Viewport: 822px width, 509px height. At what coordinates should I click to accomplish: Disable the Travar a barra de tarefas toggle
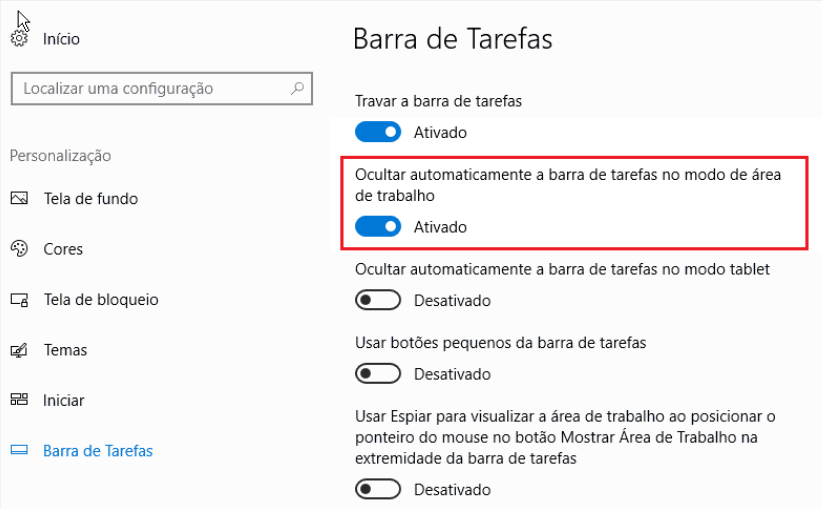tap(378, 132)
